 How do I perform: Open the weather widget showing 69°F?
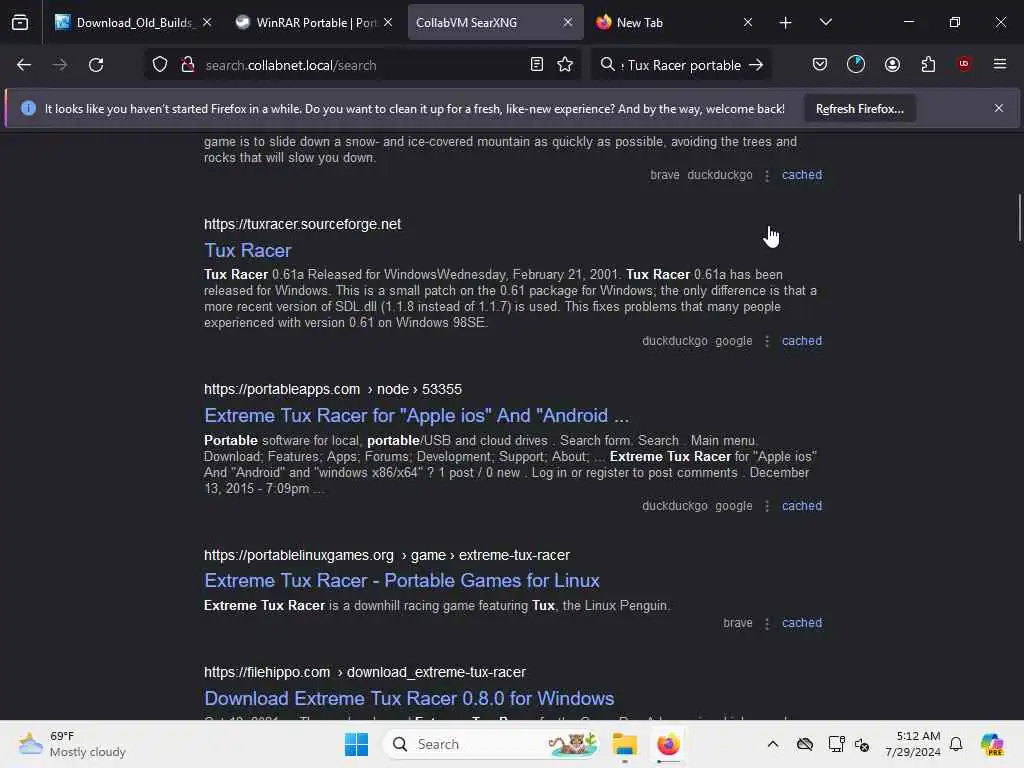tap(72, 744)
